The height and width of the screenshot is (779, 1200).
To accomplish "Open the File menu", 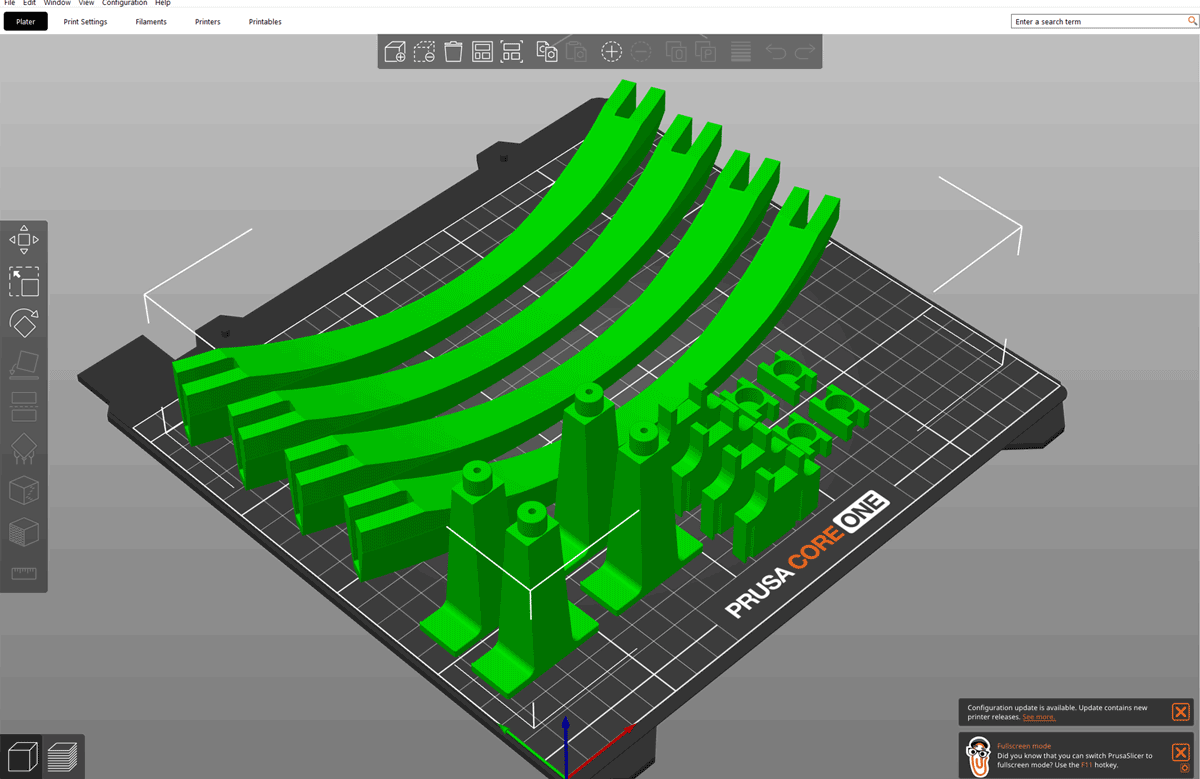I will click(10, 4).
